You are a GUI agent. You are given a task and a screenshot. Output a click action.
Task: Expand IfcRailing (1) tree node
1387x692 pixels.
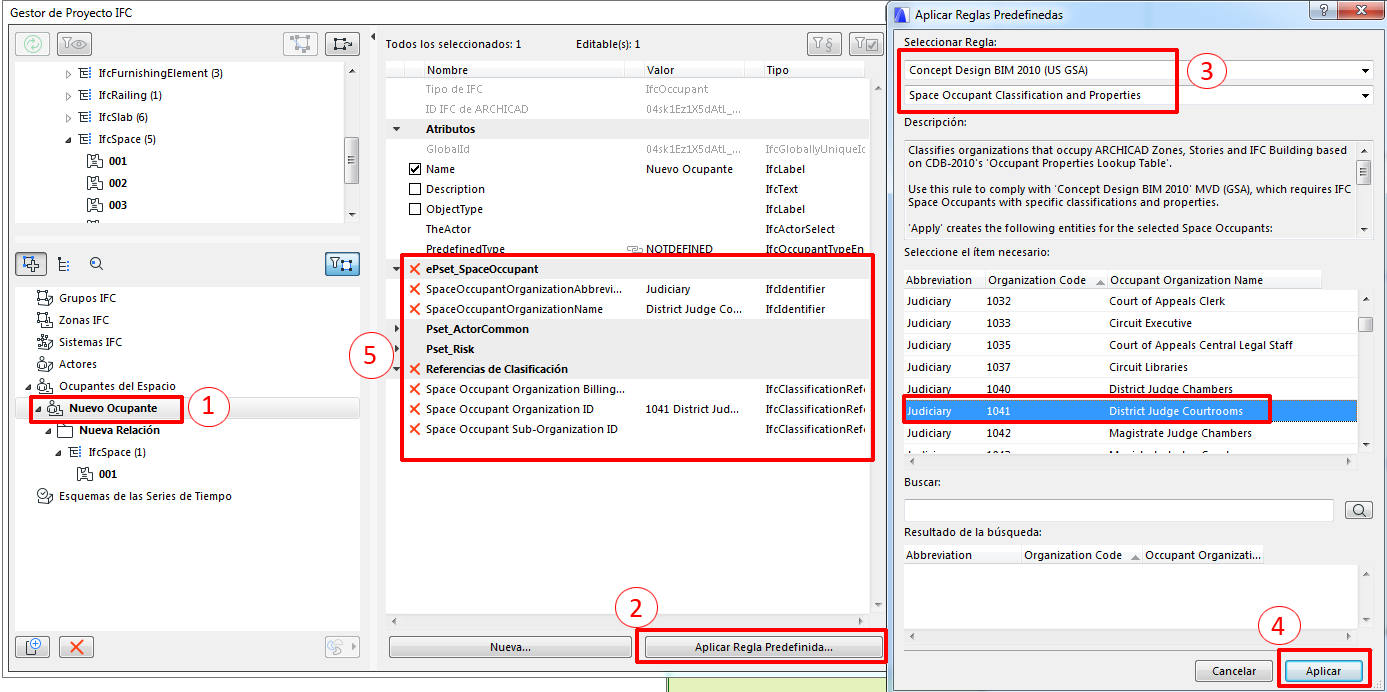(68, 96)
